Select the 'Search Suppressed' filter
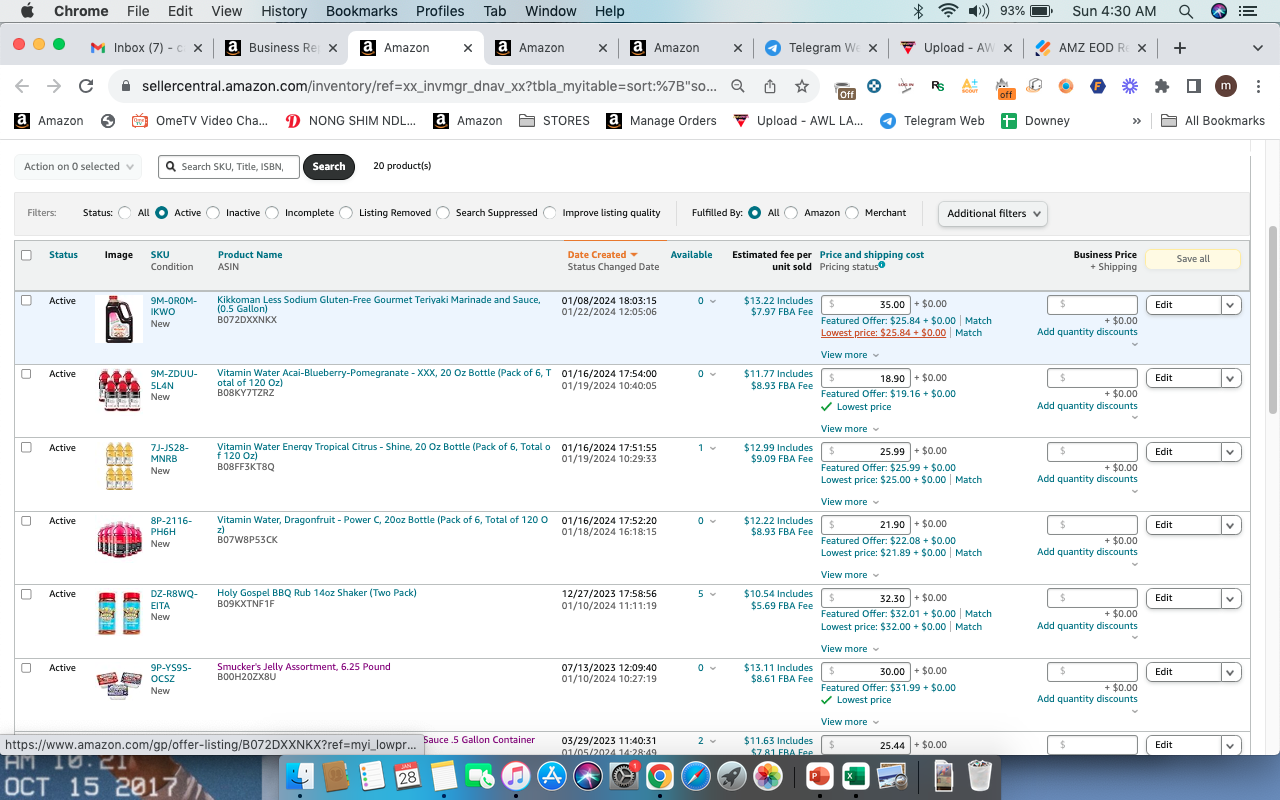 click(443, 213)
